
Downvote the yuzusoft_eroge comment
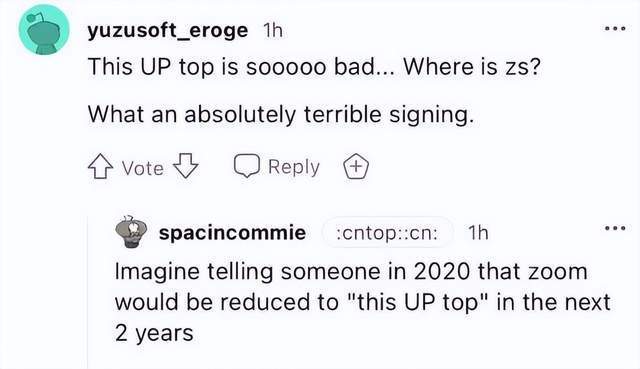(x=186, y=166)
